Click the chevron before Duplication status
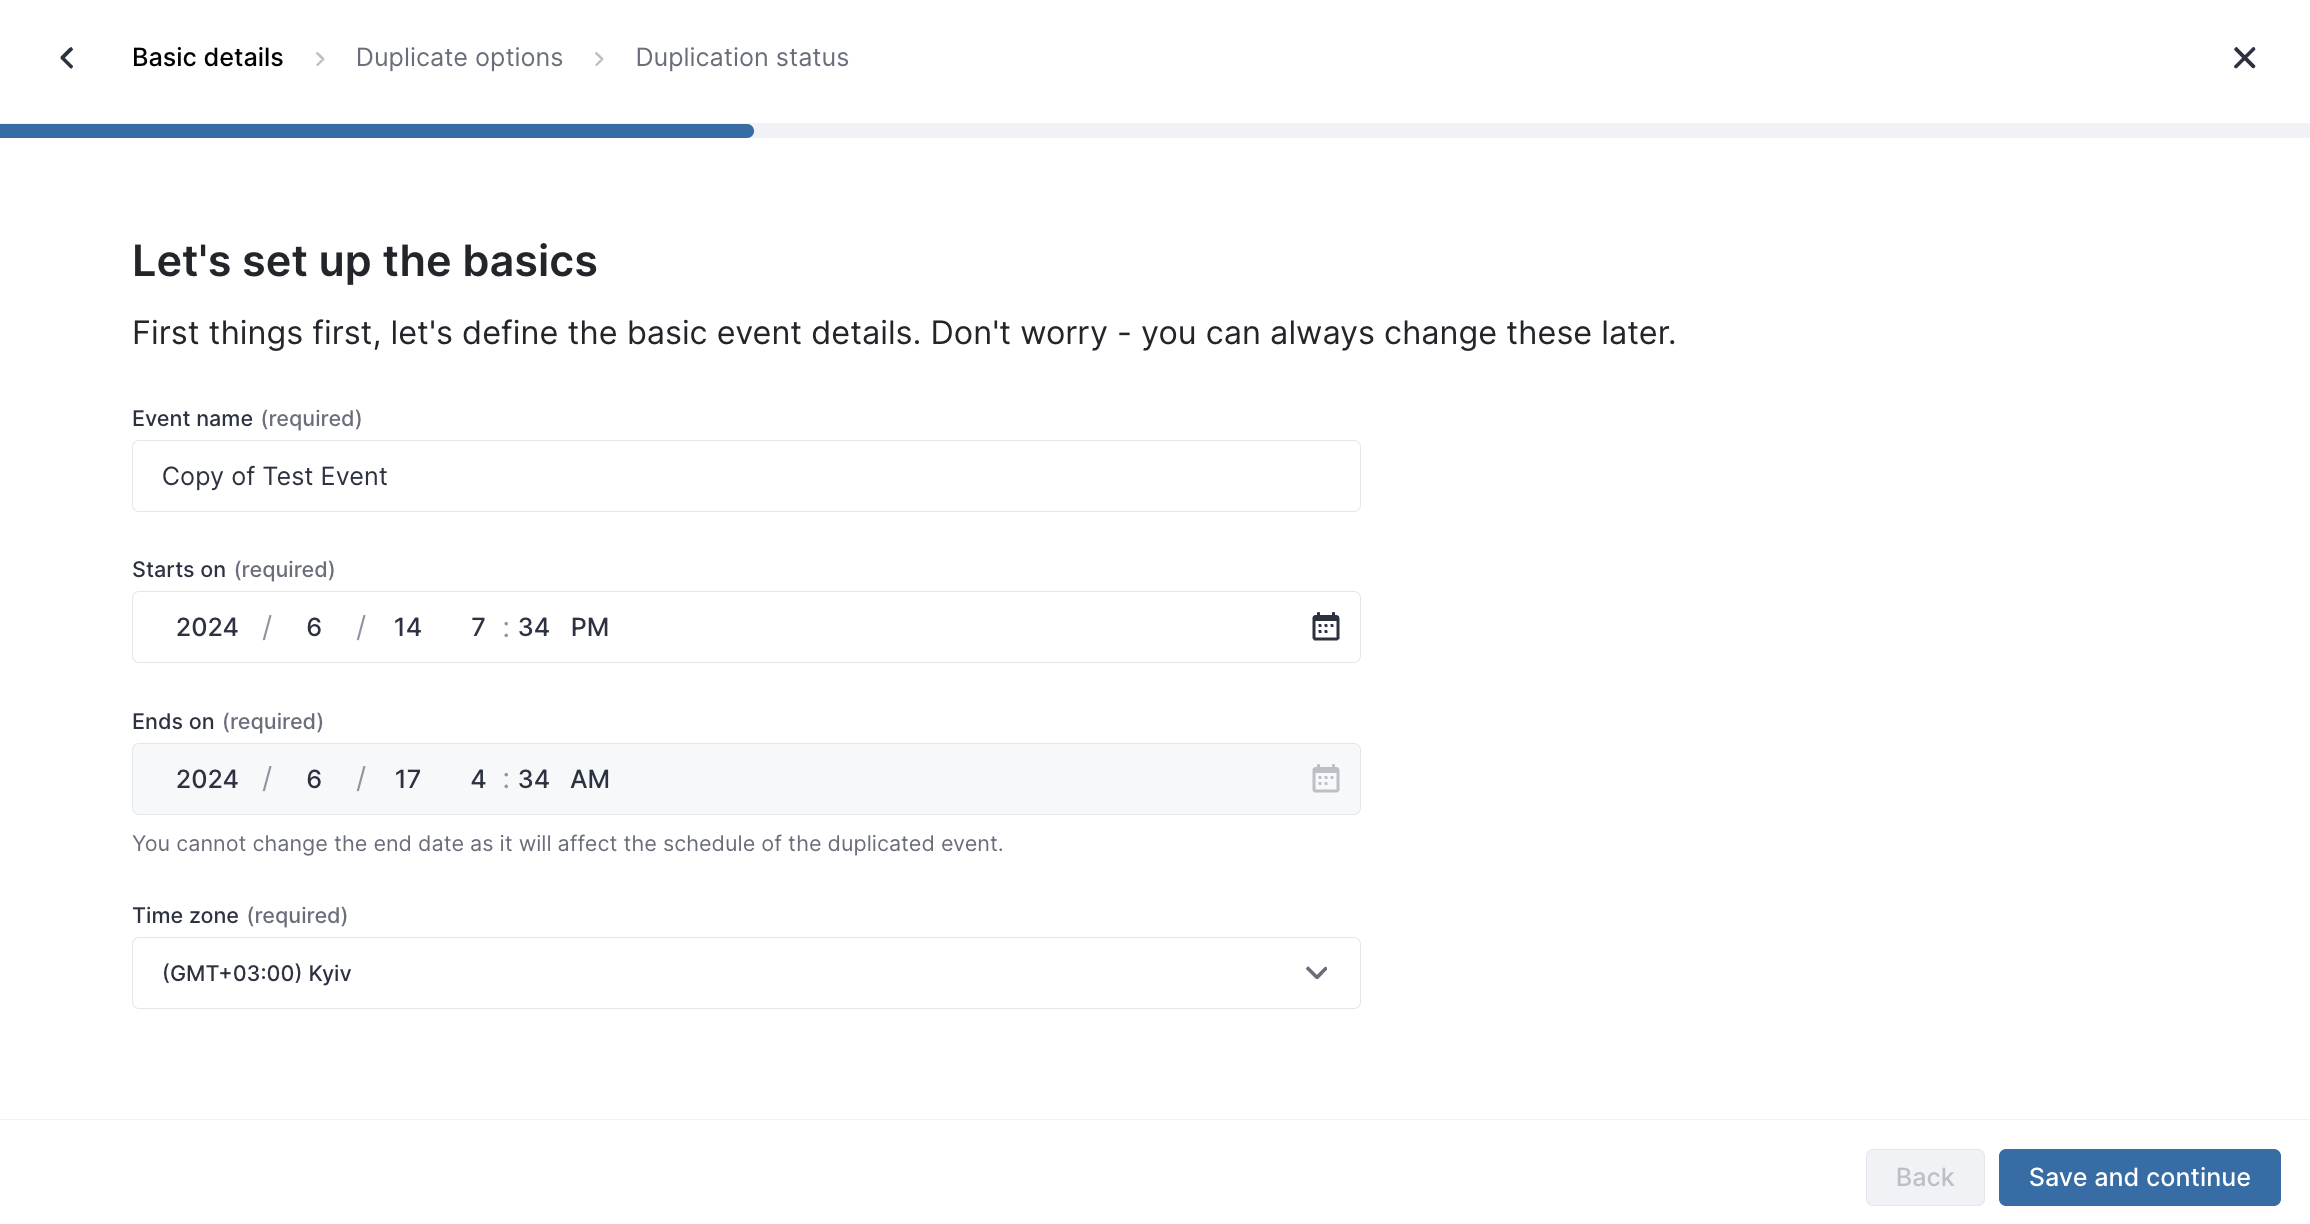 [599, 59]
